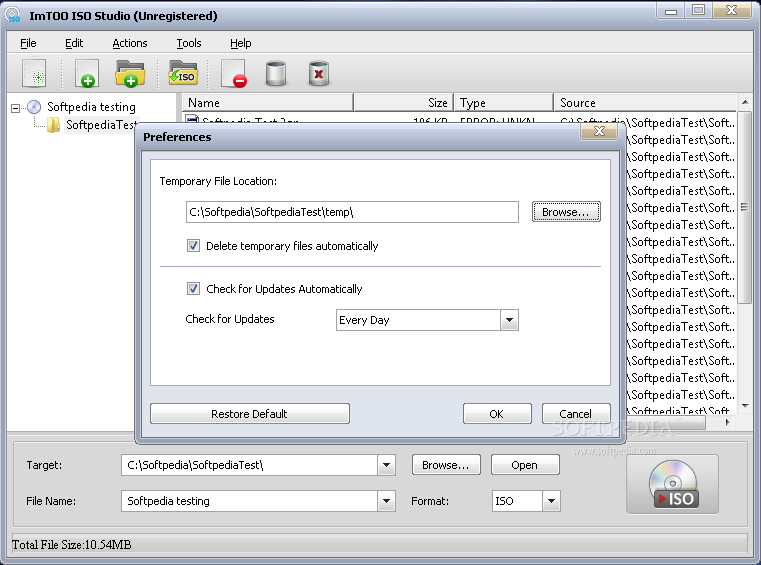The width and height of the screenshot is (761, 565).
Task: Click the Load ISO folder icon
Action: [183, 73]
